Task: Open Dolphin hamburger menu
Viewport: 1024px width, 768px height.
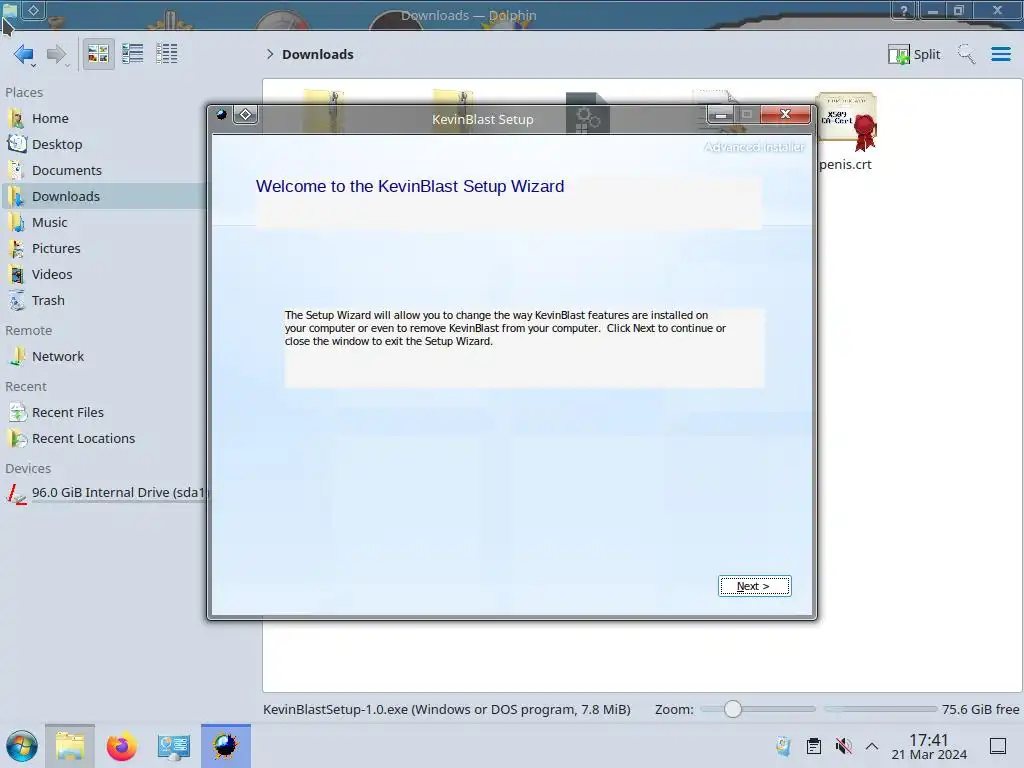Action: (1000, 54)
